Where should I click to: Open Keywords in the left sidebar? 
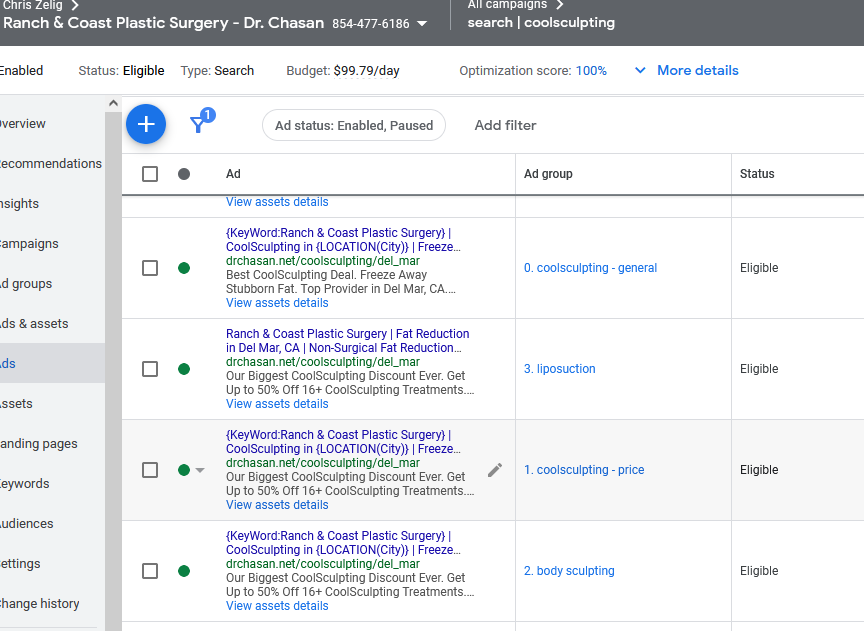click(24, 483)
